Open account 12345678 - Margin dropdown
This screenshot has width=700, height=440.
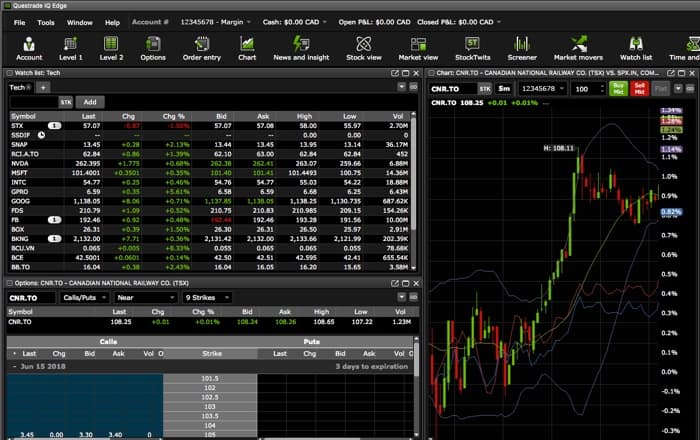(215, 22)
